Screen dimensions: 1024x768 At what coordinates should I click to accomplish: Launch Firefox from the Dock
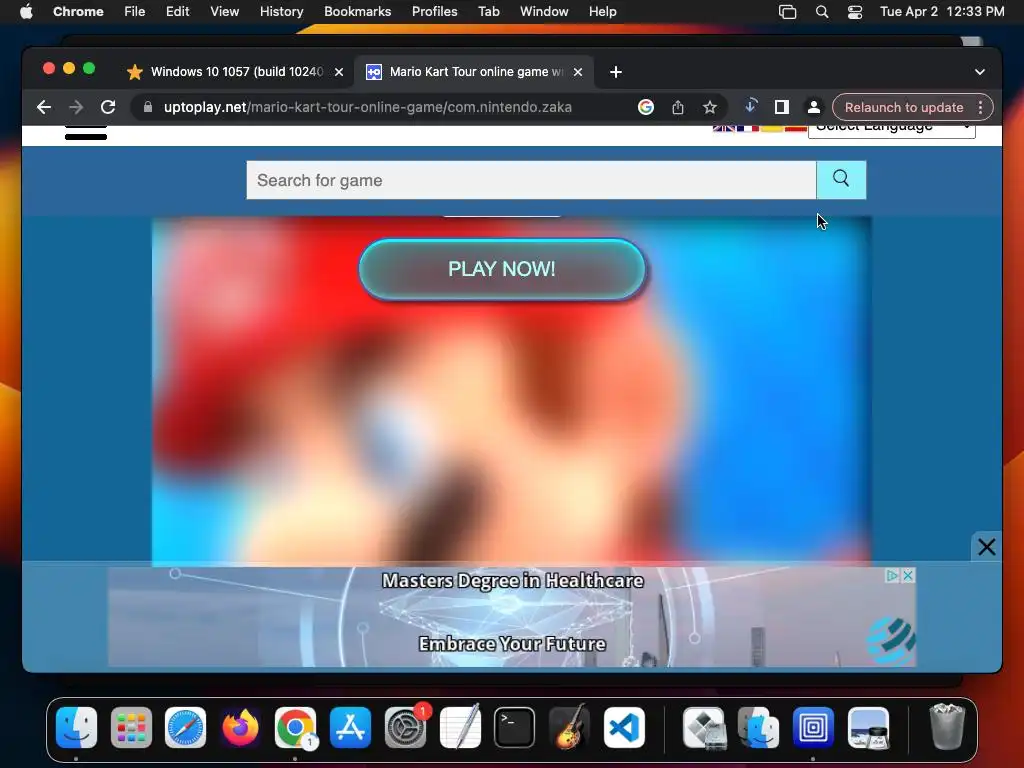tap(240, 728)
